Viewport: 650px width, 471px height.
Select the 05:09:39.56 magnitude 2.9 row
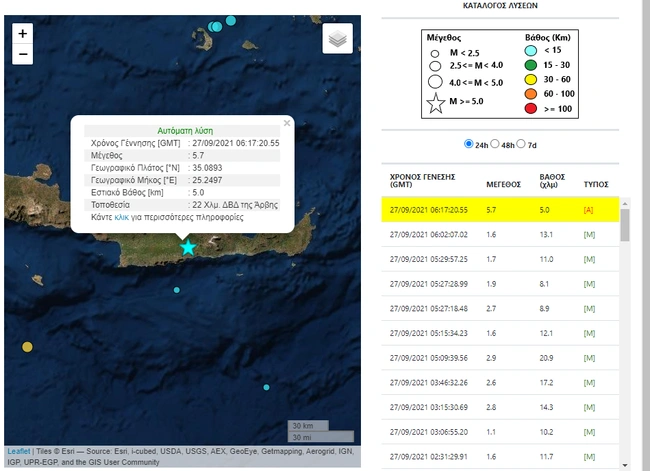[x=502, y=357]
